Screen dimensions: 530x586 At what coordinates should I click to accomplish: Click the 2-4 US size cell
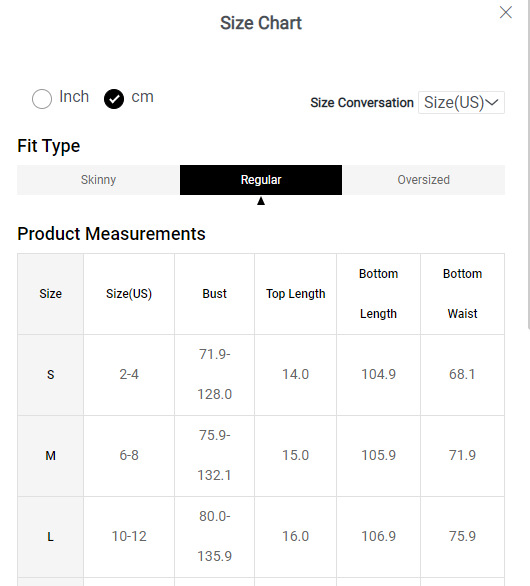click(x=129, y=374)
